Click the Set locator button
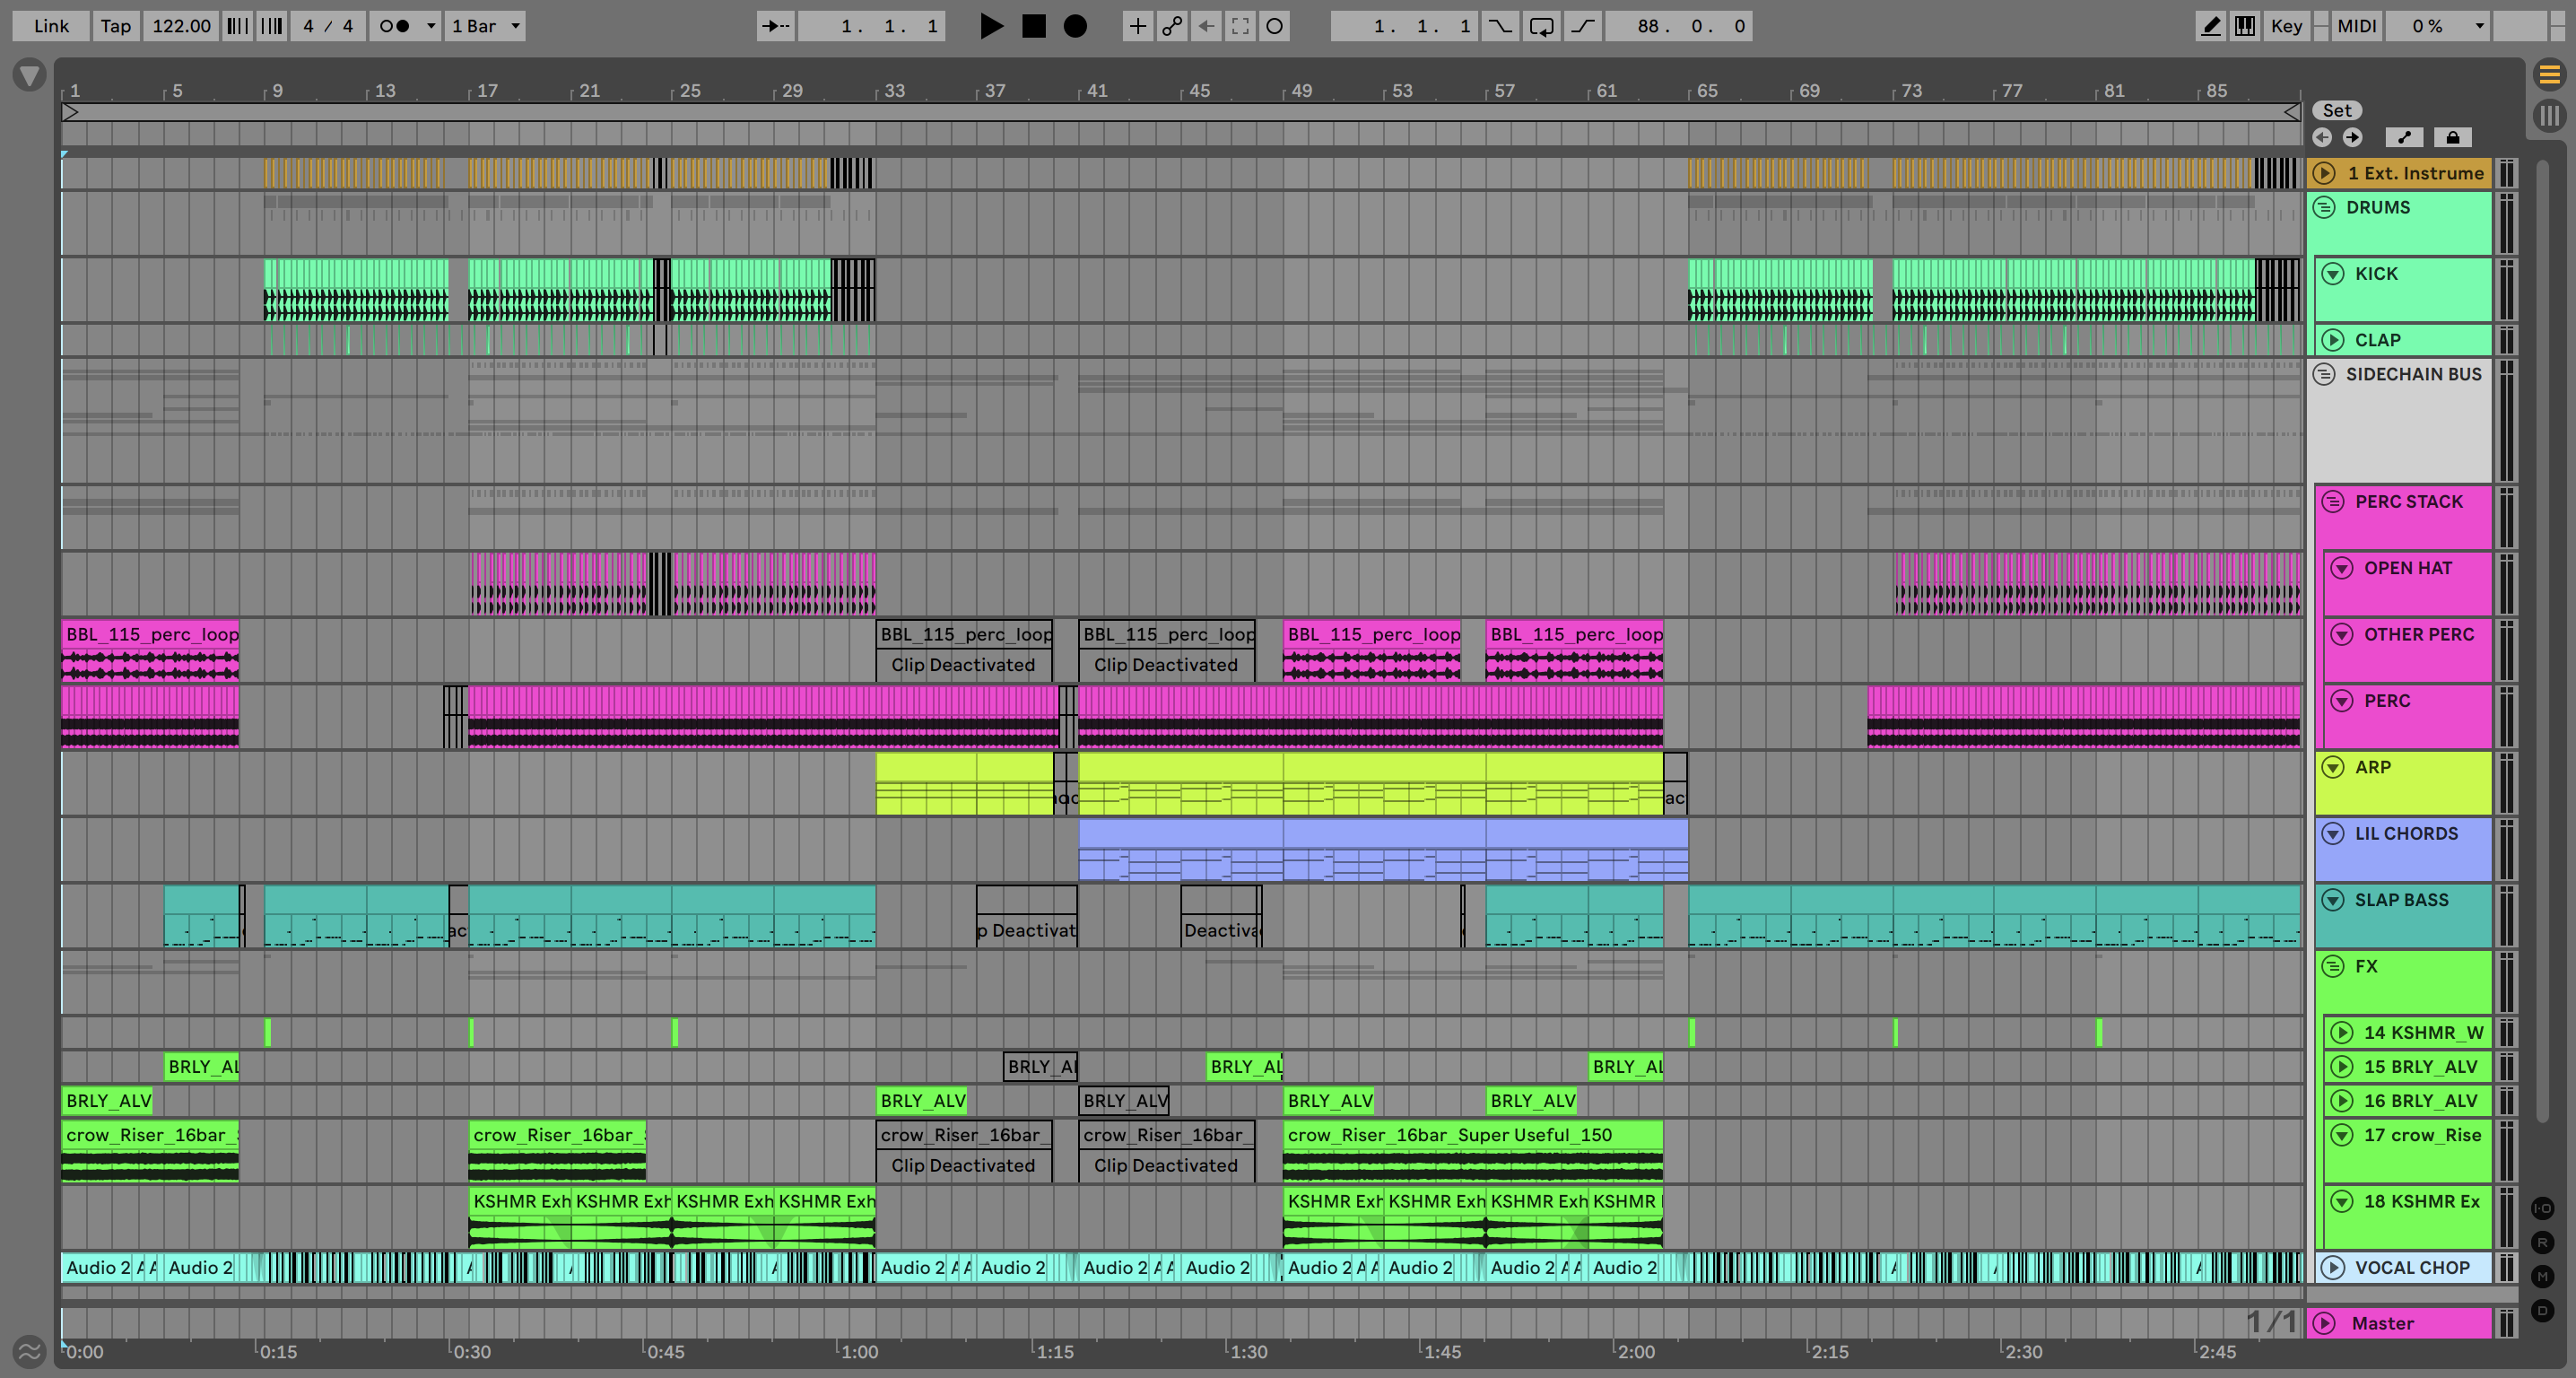 point(2336,110)
